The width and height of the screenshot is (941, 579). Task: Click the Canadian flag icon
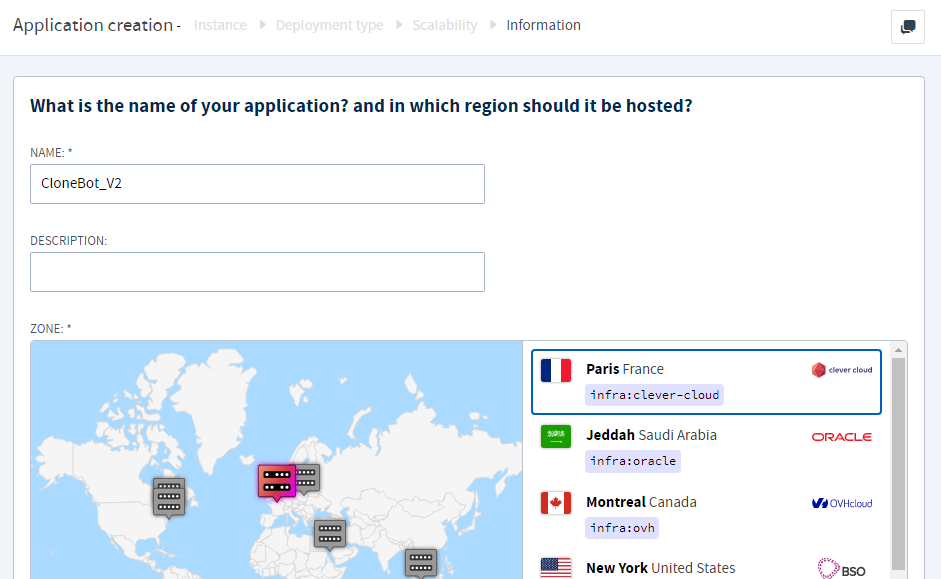pyautogui.click(x=556, y=503)
